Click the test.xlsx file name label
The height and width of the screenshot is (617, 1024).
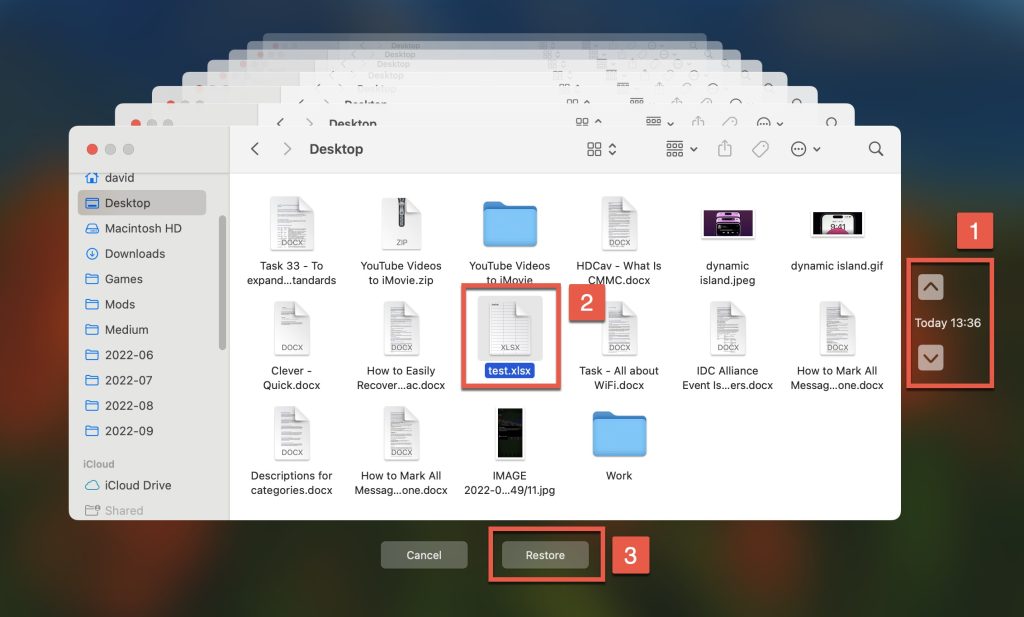pos(509,371)
